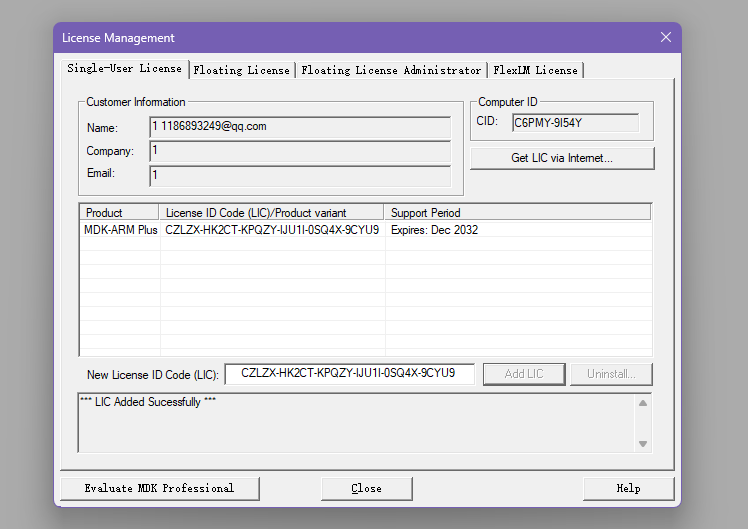Click the Uninstall... button

(611, 374)
